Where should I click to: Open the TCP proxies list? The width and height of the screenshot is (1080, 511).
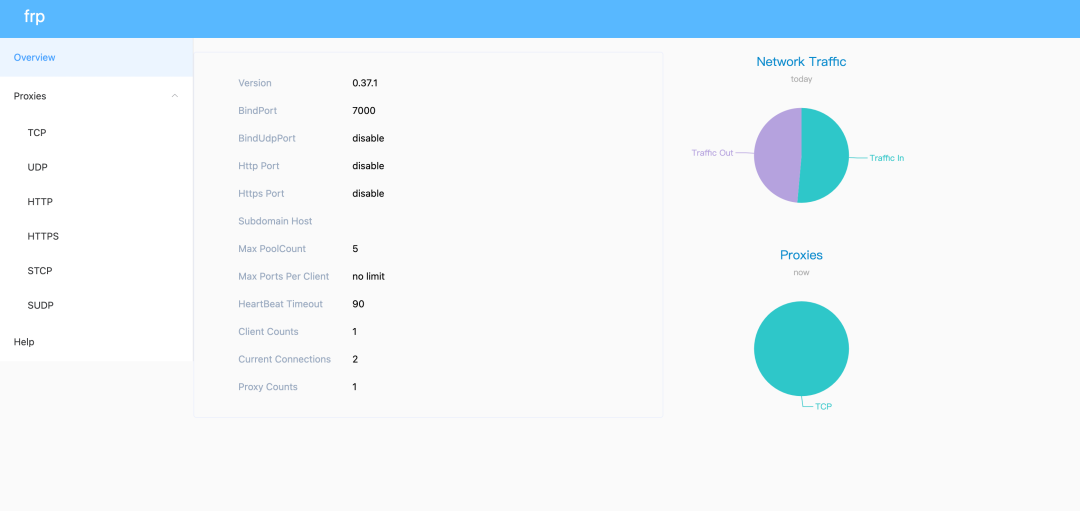(x=37, y=133)
